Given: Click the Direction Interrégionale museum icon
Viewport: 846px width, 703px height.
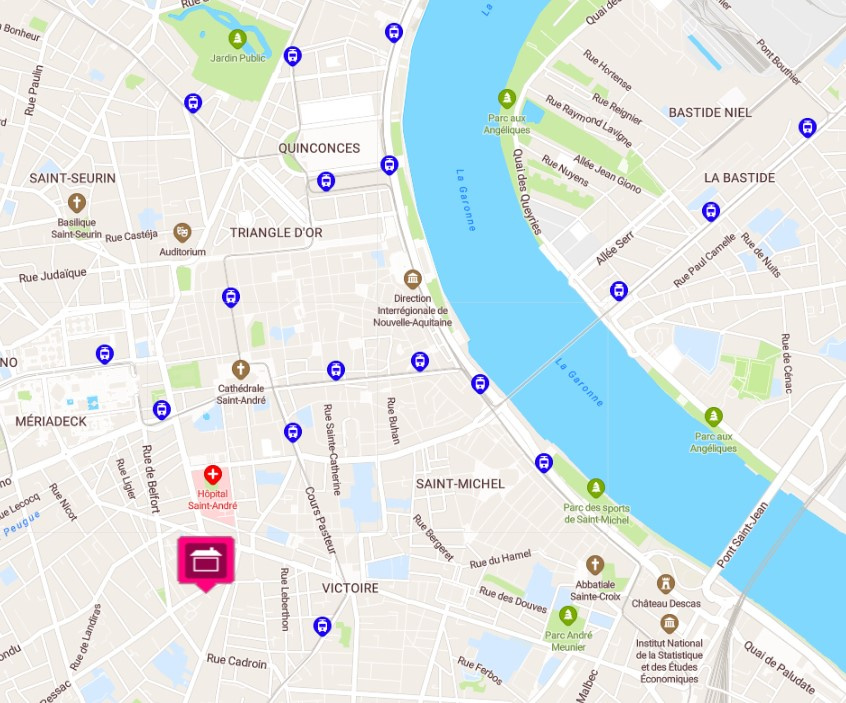Looking at the screenshot, I should tap(413, 279).
